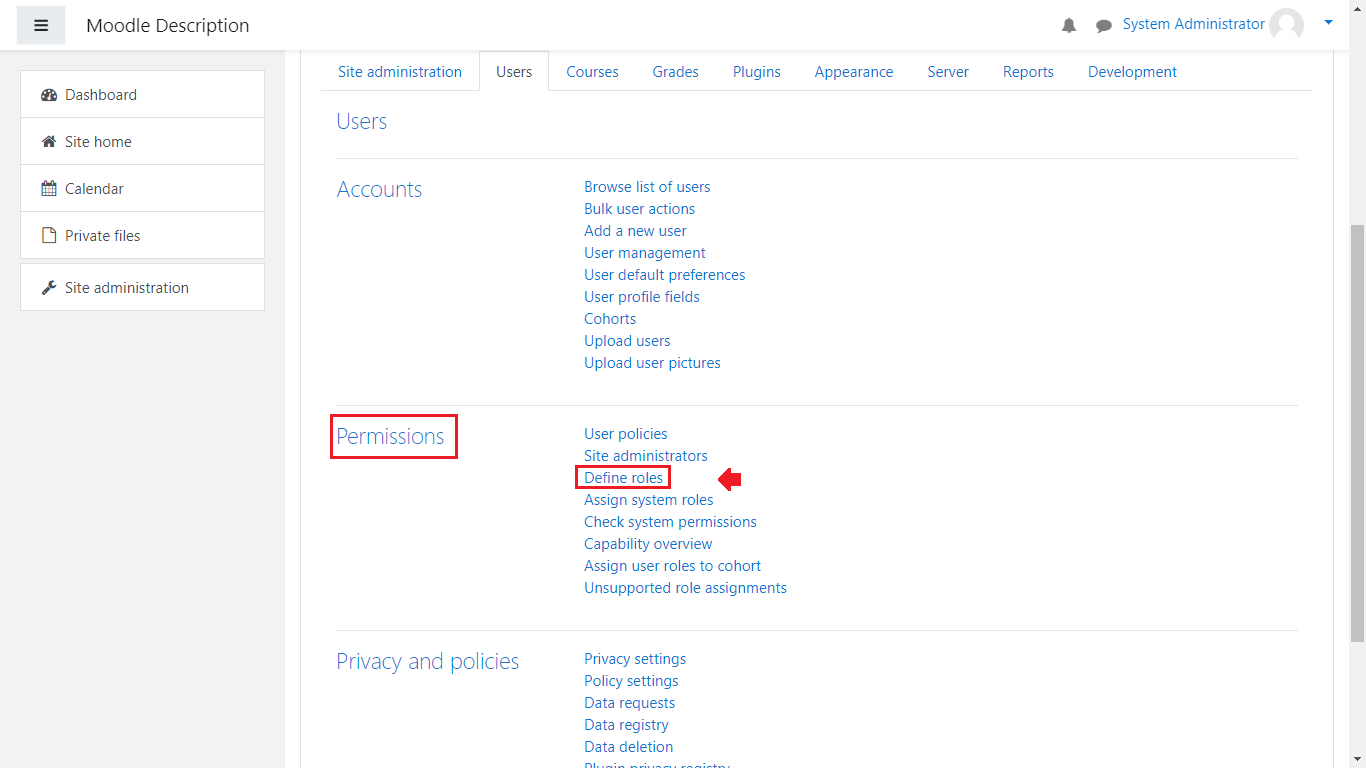
Task: Open the messages chat bubble icon
Action: coord(1104,26)
